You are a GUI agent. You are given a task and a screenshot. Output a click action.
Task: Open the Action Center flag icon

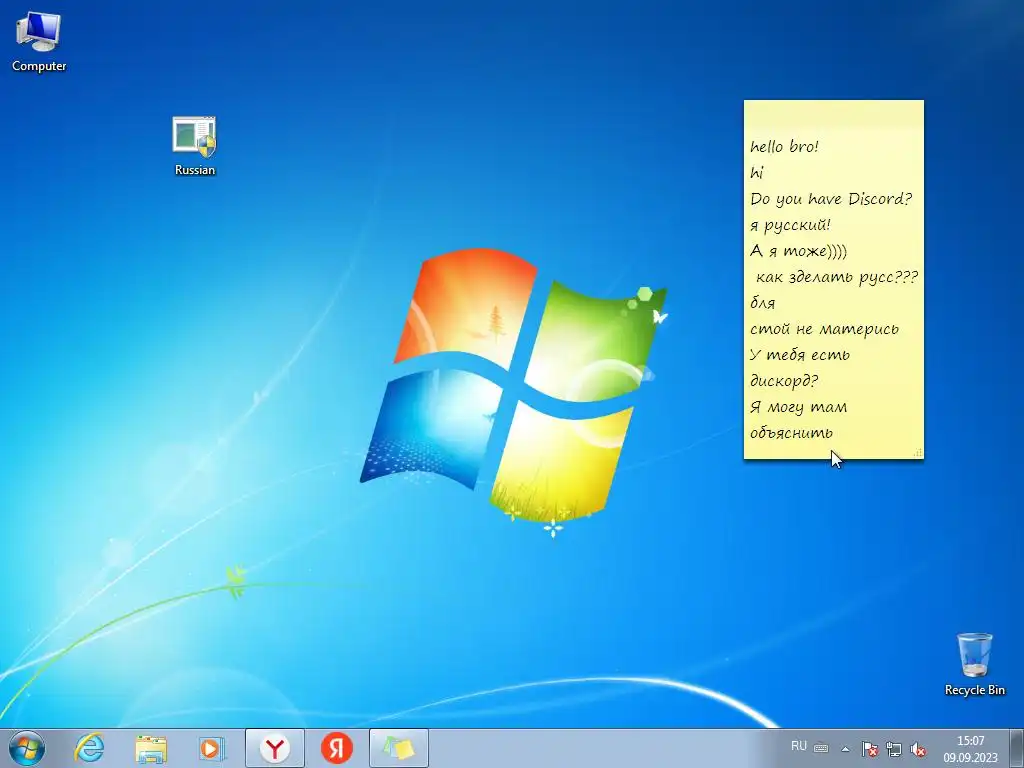pyautogui.click(x=869, y=749)
